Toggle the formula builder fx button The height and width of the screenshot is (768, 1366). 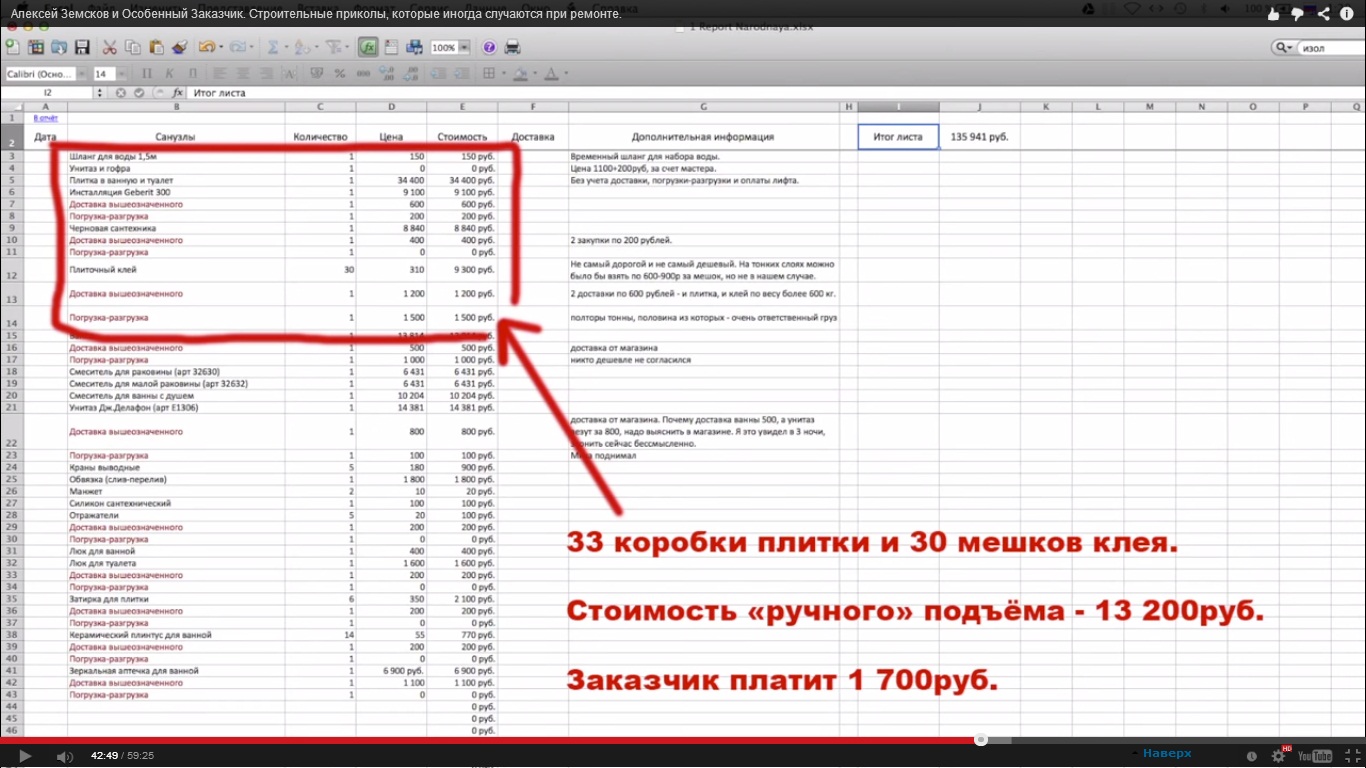point(368,47)
